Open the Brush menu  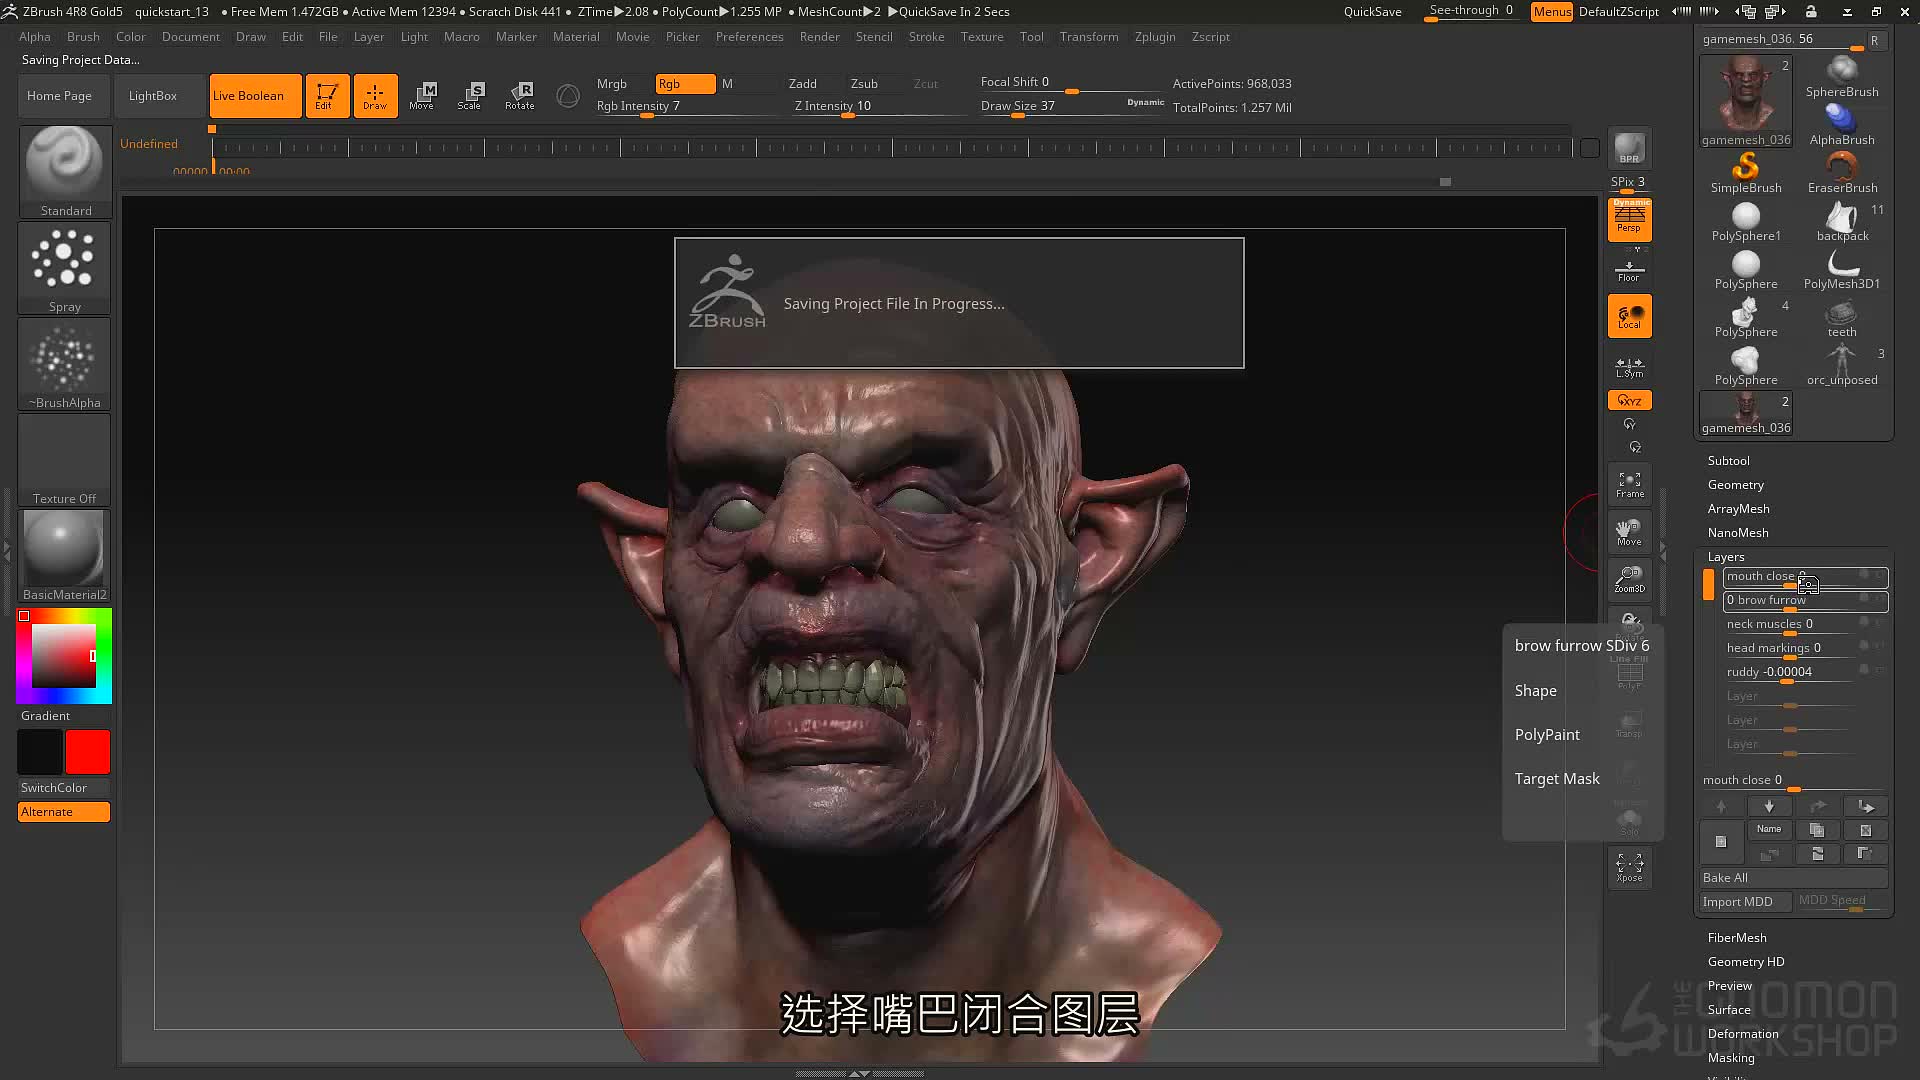click(x=83, y=37)
